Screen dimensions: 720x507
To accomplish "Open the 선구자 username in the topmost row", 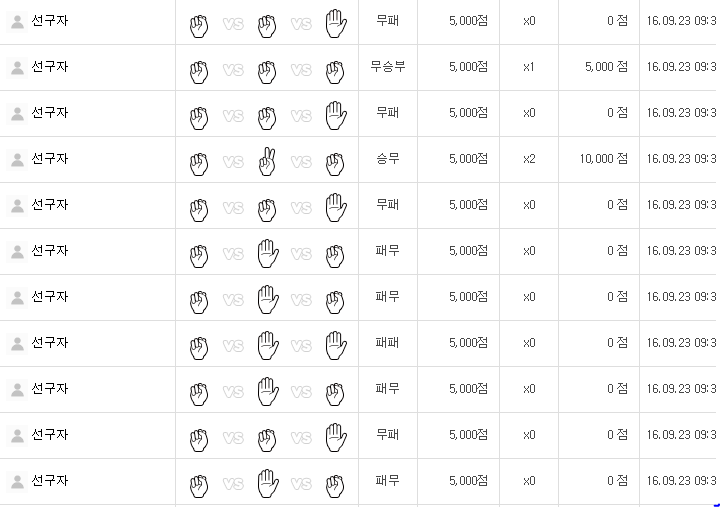I will [50, 21].
